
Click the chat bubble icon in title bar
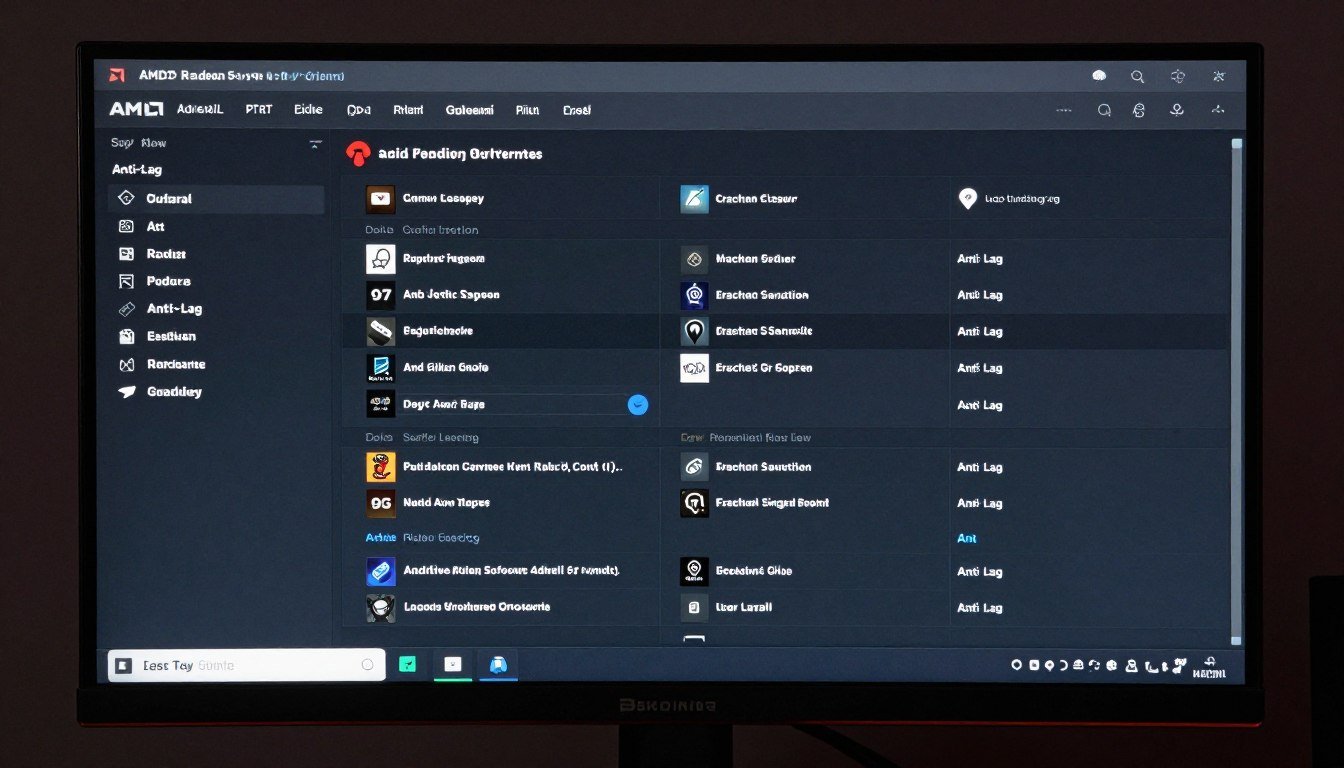coord(1099,75)
